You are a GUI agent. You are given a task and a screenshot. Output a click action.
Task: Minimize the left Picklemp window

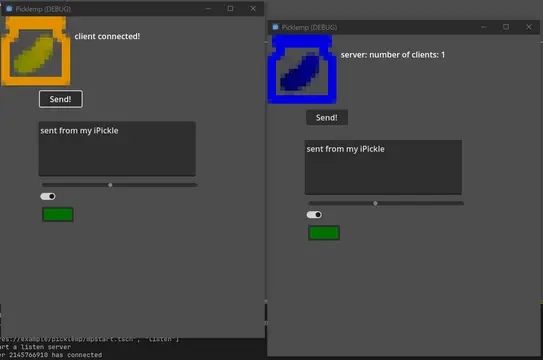point(208,9)
